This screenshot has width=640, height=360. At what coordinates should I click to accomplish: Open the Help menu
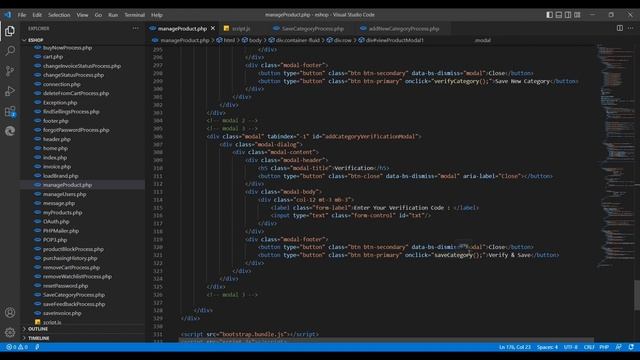[157, 15]
